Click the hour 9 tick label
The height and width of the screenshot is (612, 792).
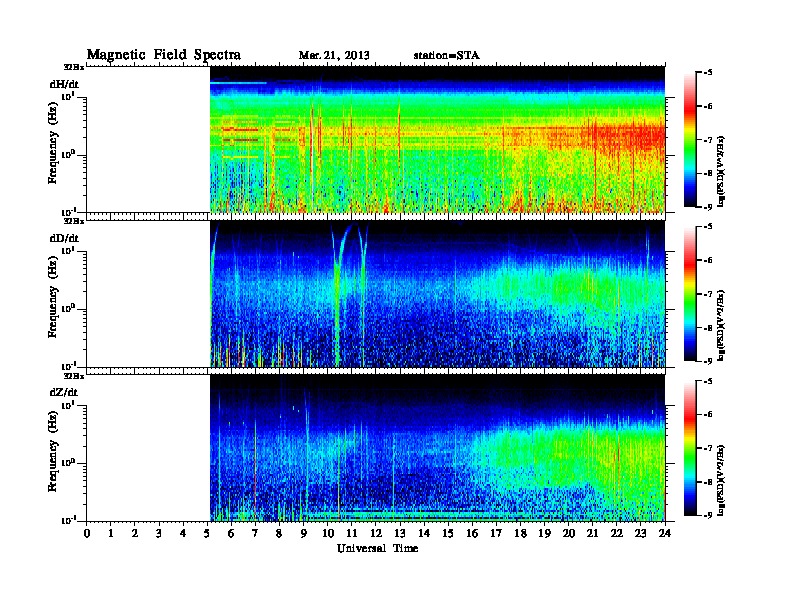pos(304,534)
